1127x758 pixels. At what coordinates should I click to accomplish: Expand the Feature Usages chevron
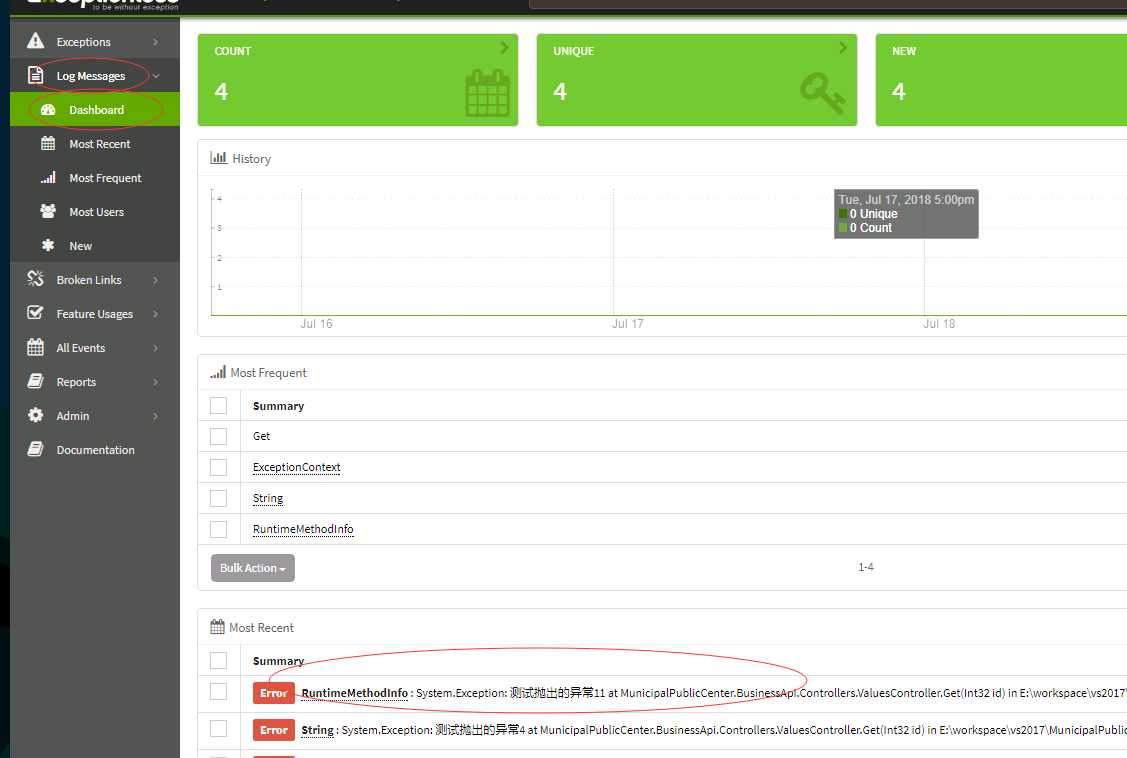click(x=155, y=314)
